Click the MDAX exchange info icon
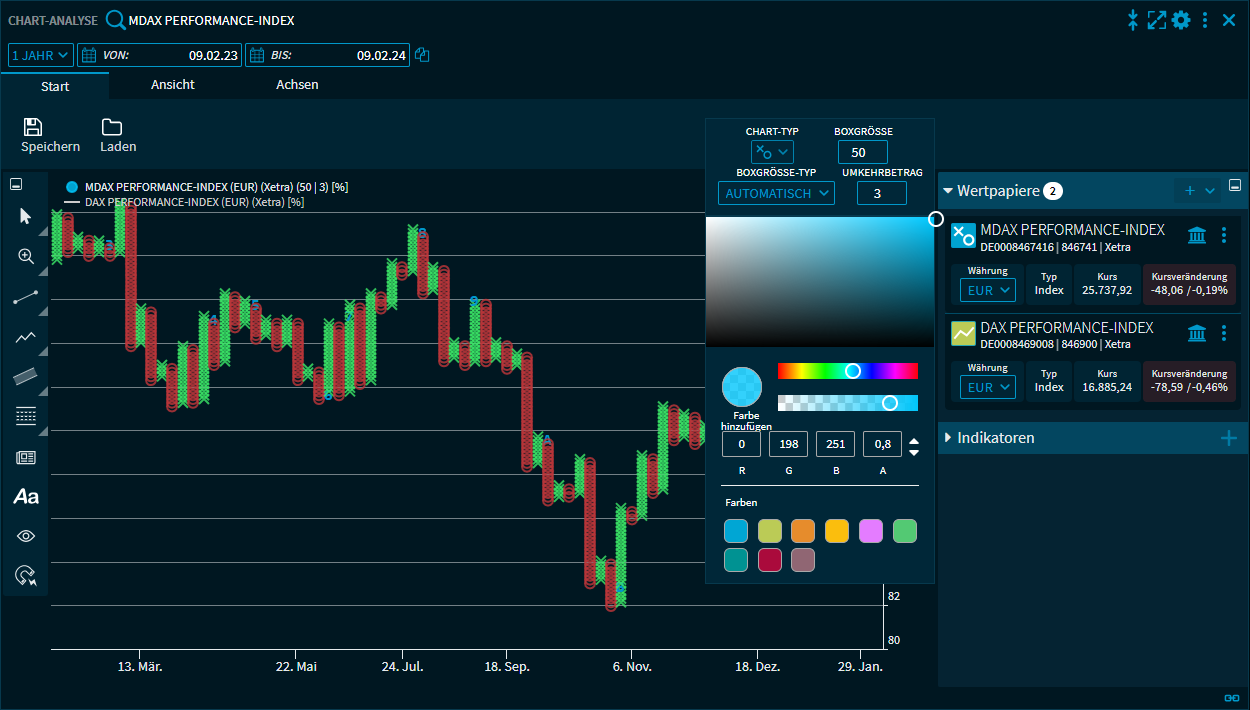This screenshot has height=710, width=1250. pyautogui.click(x=1196, y=235)
